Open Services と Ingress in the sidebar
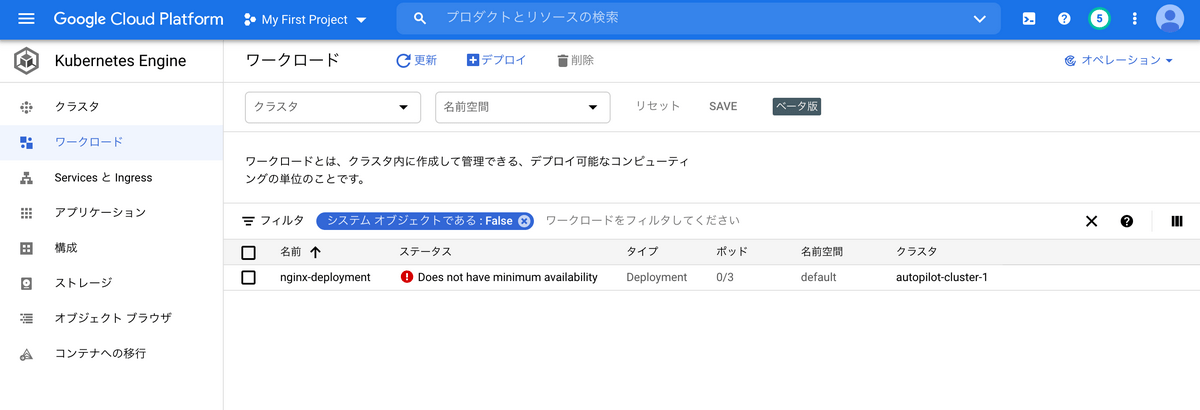 click(111, 177)
